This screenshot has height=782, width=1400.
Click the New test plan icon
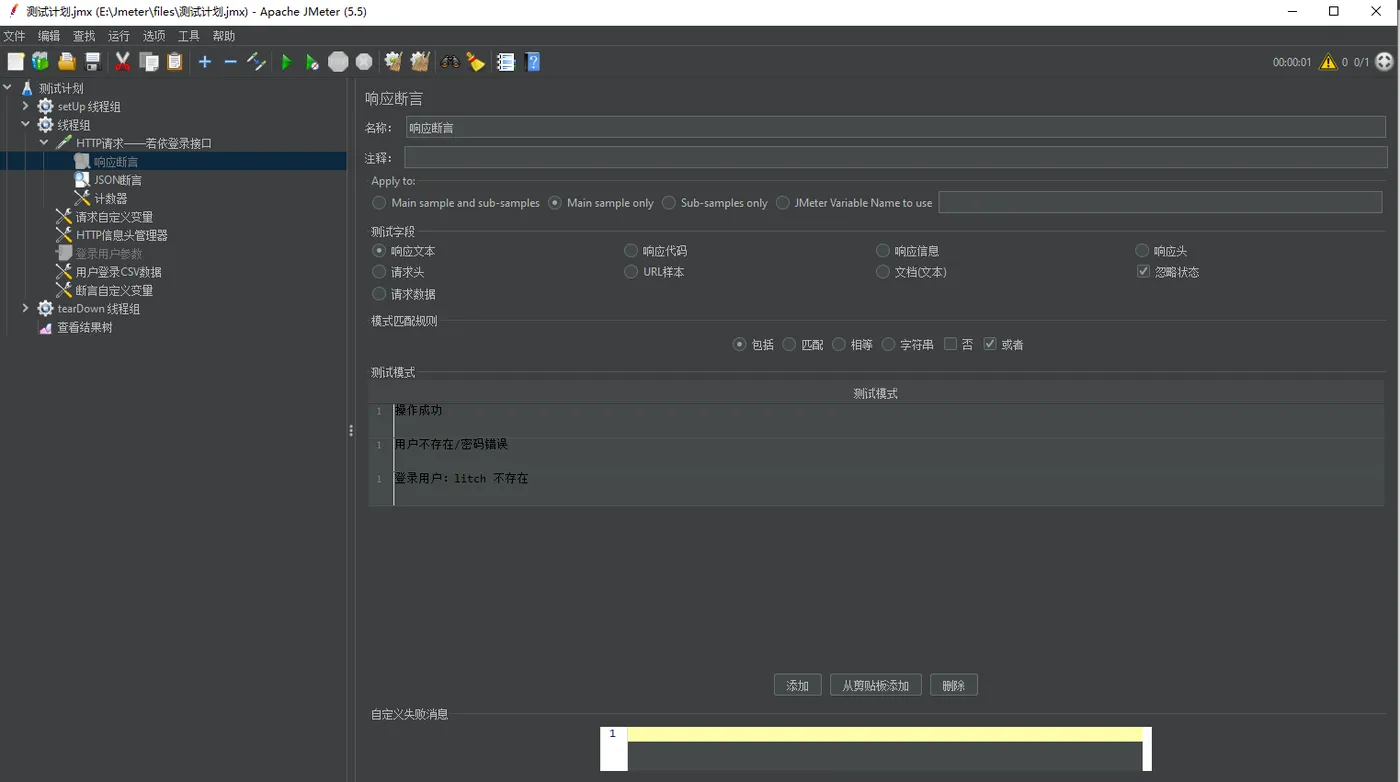click(15, 62)
